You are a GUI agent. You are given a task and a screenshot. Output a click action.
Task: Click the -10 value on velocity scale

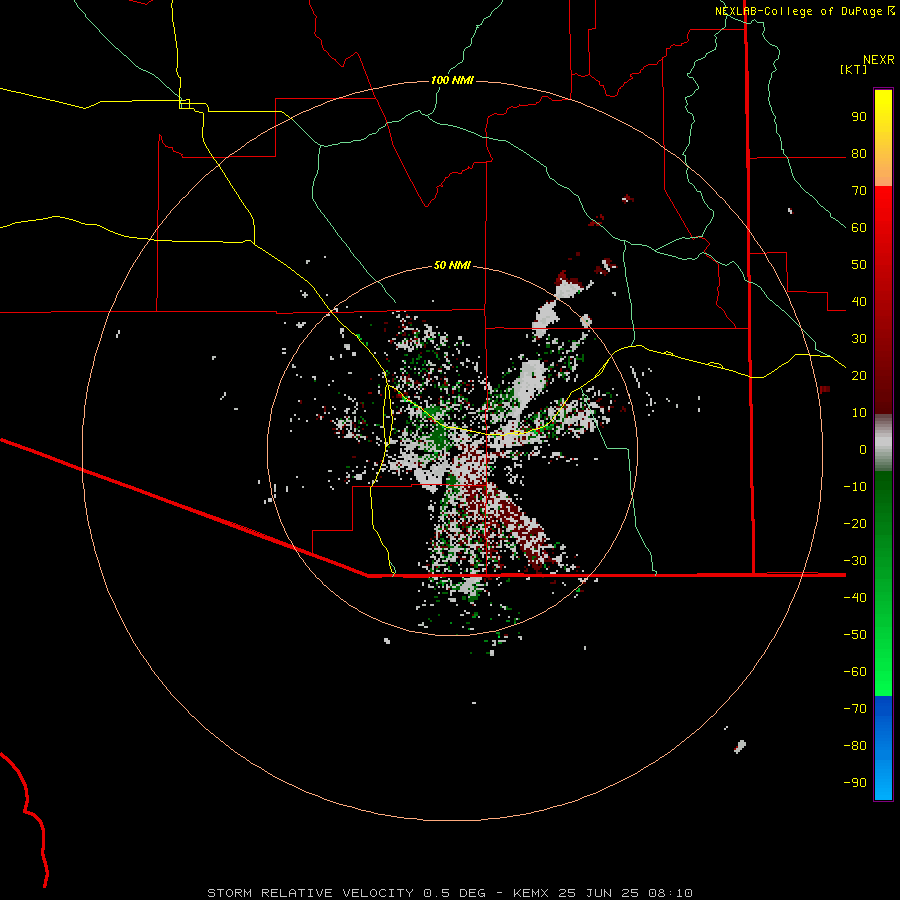coord(855,487)
